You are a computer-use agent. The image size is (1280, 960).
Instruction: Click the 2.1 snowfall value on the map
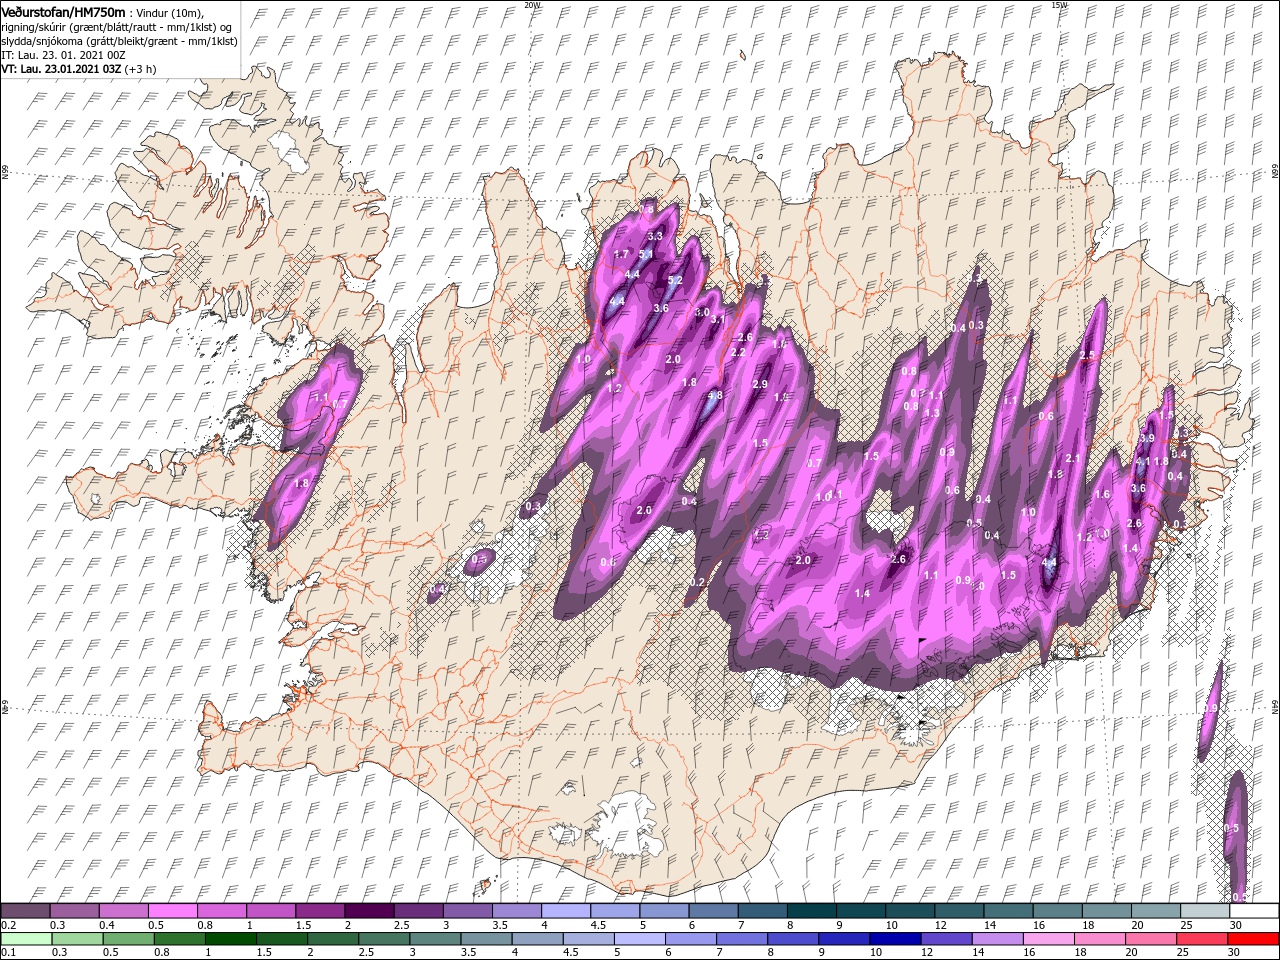point(1074,458)
